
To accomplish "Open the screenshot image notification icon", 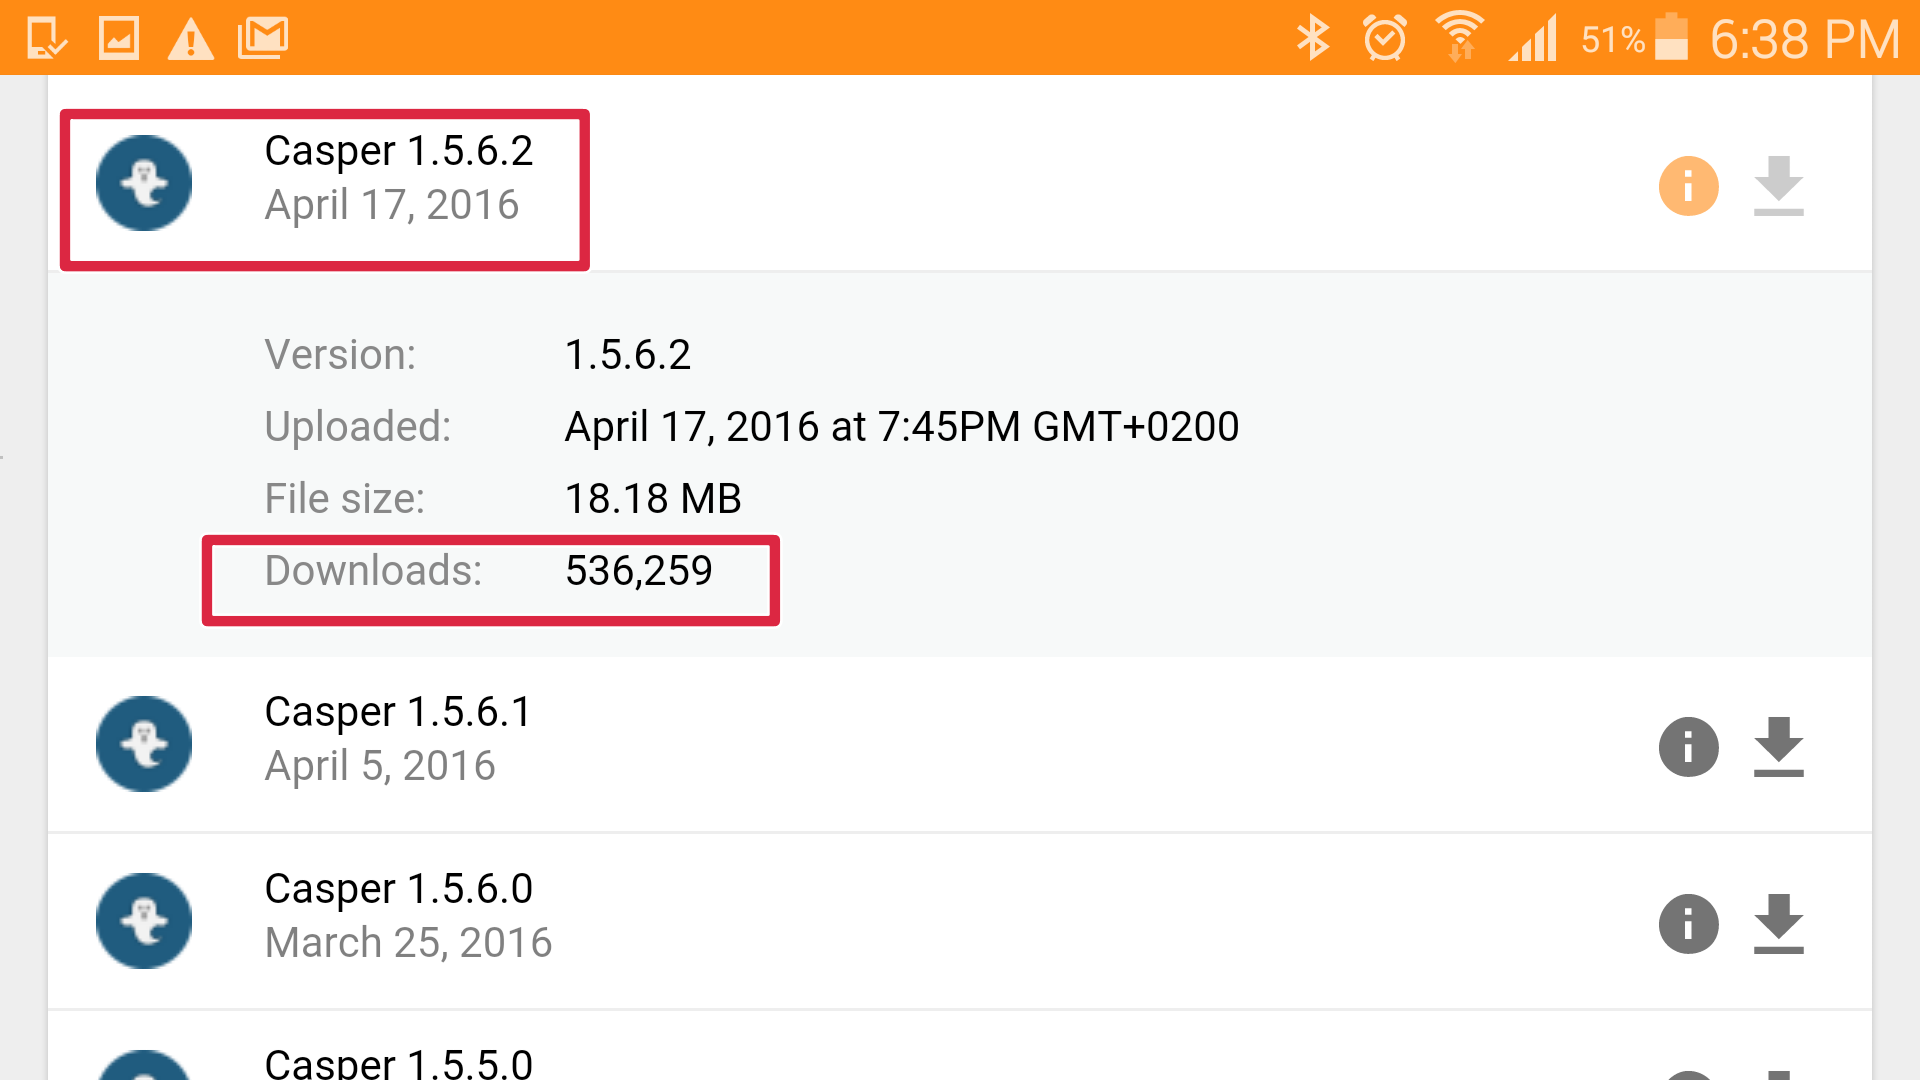I will point(119,39).
